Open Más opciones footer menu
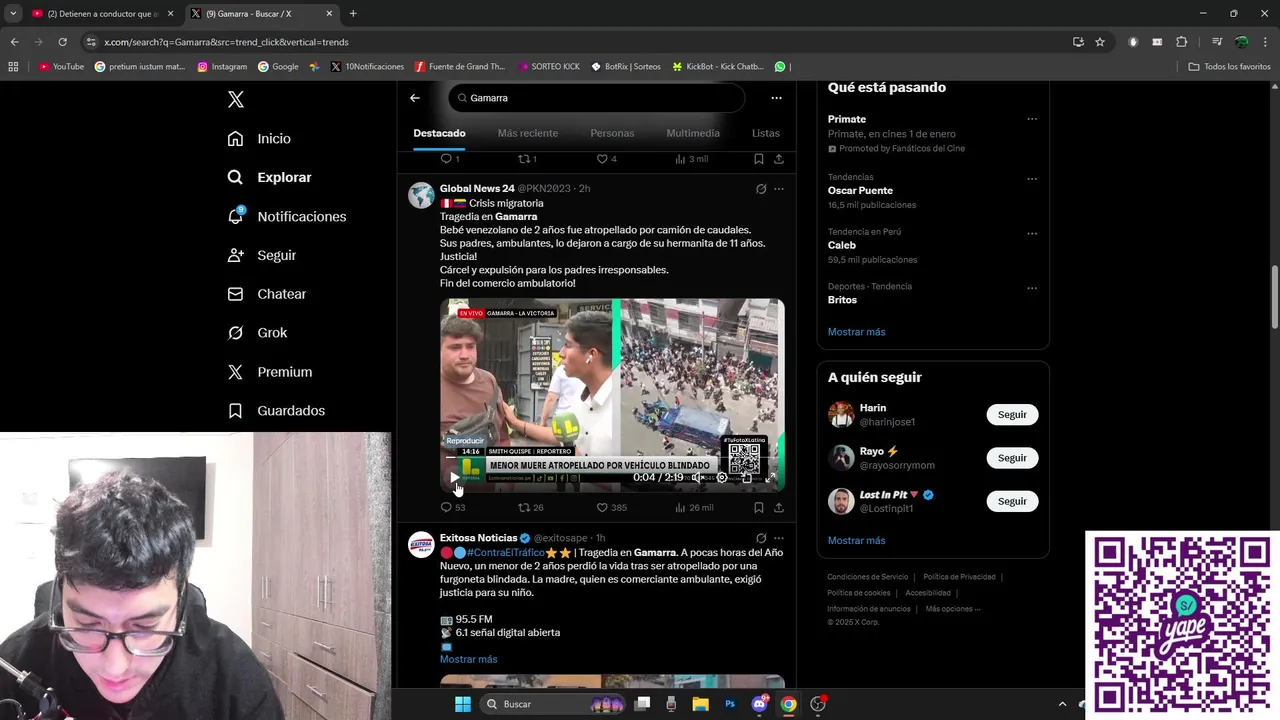The height and width of the screenshot is (720, 1280). pyautogui.click(x=952, y=609)
